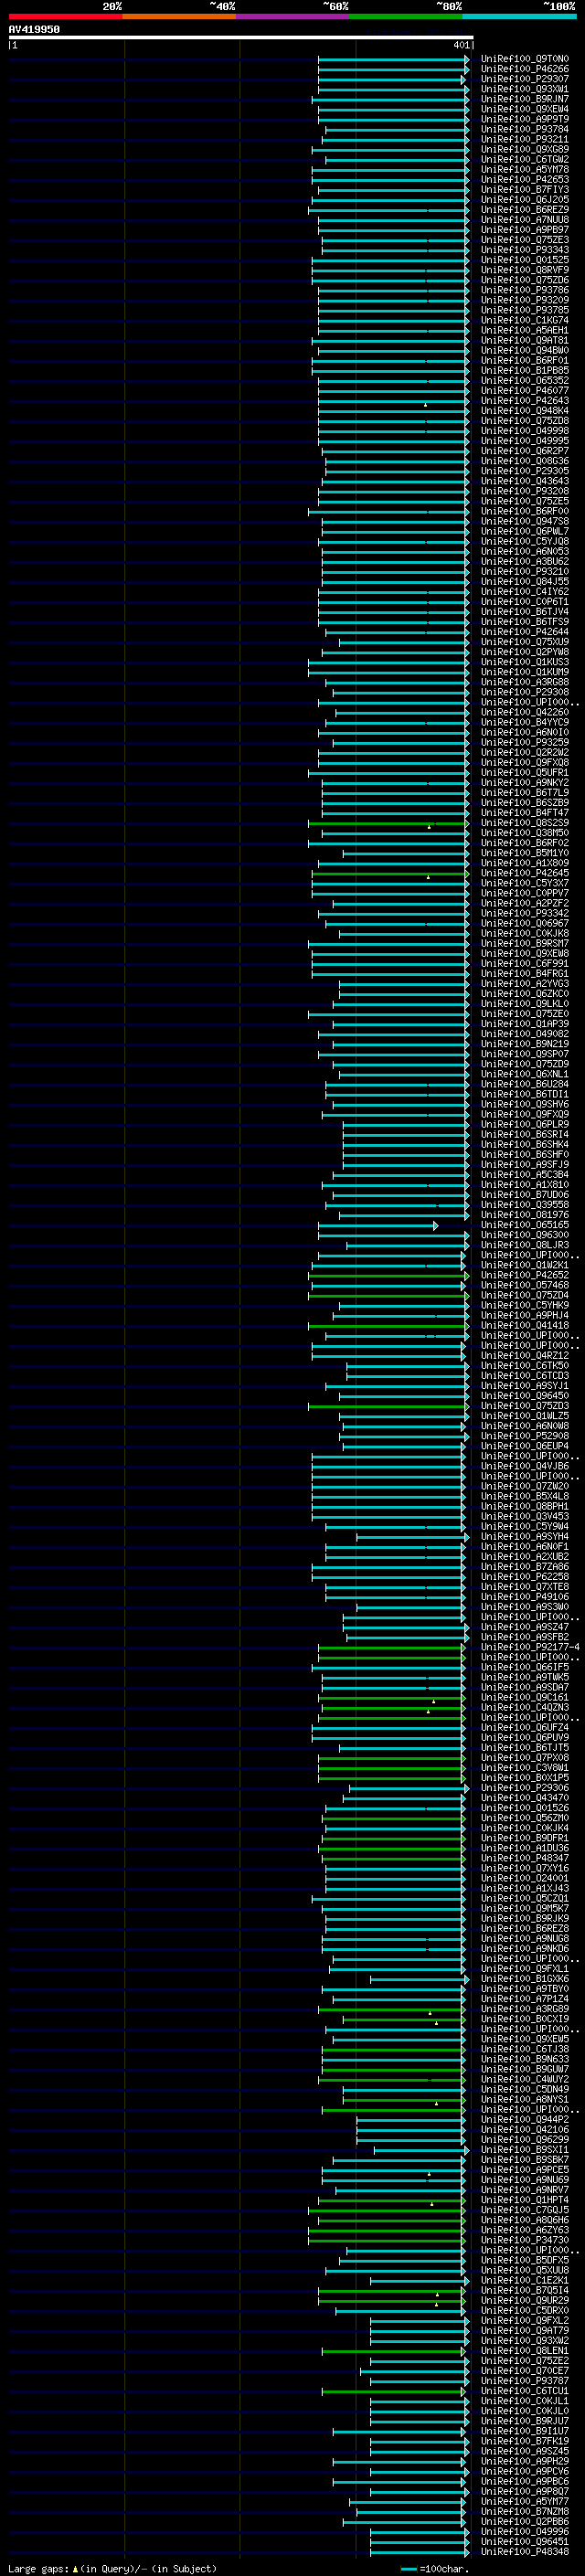The height and width of the screenshot is (2576, 585).
Task: Click the 401 end-position marker
Action: [461, 45]
